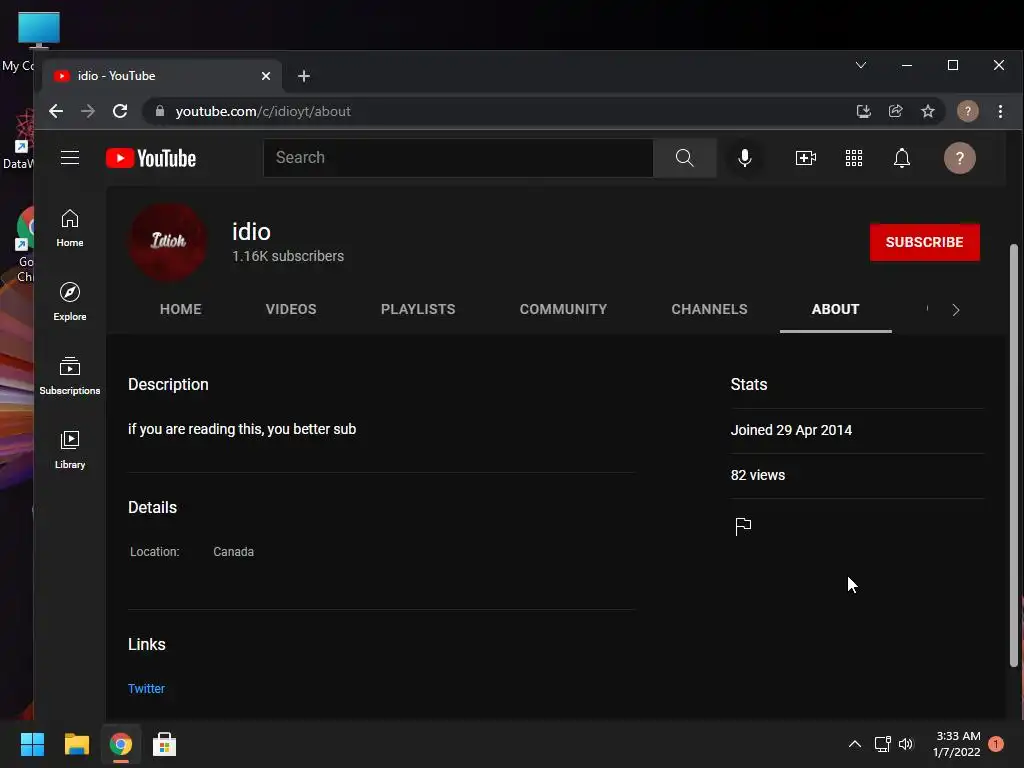Switch to the HOME channel tab
1024x768 pixels.
click(180, 309)
